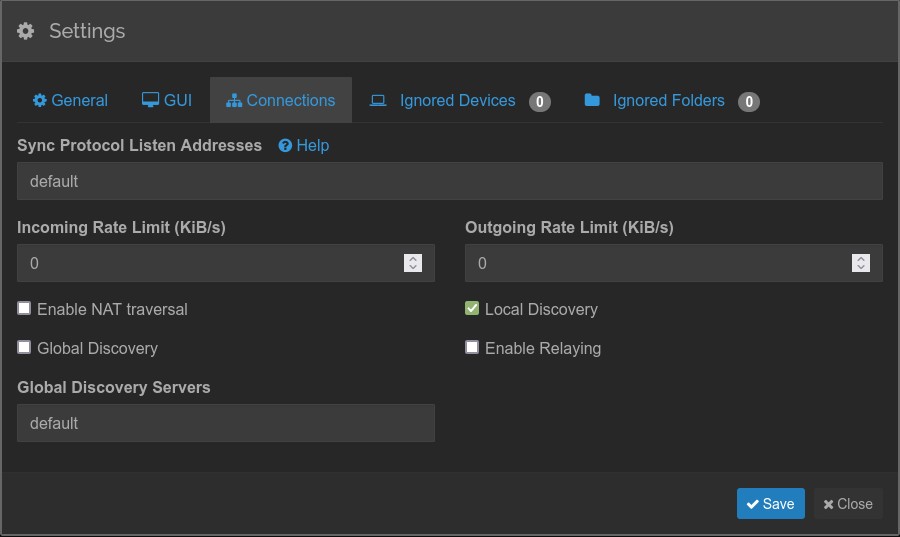Image resolution: width=900 pixels, height=537 pixels.
Task: Enable NAT traversal checkbox
Action: pos(24,308)
